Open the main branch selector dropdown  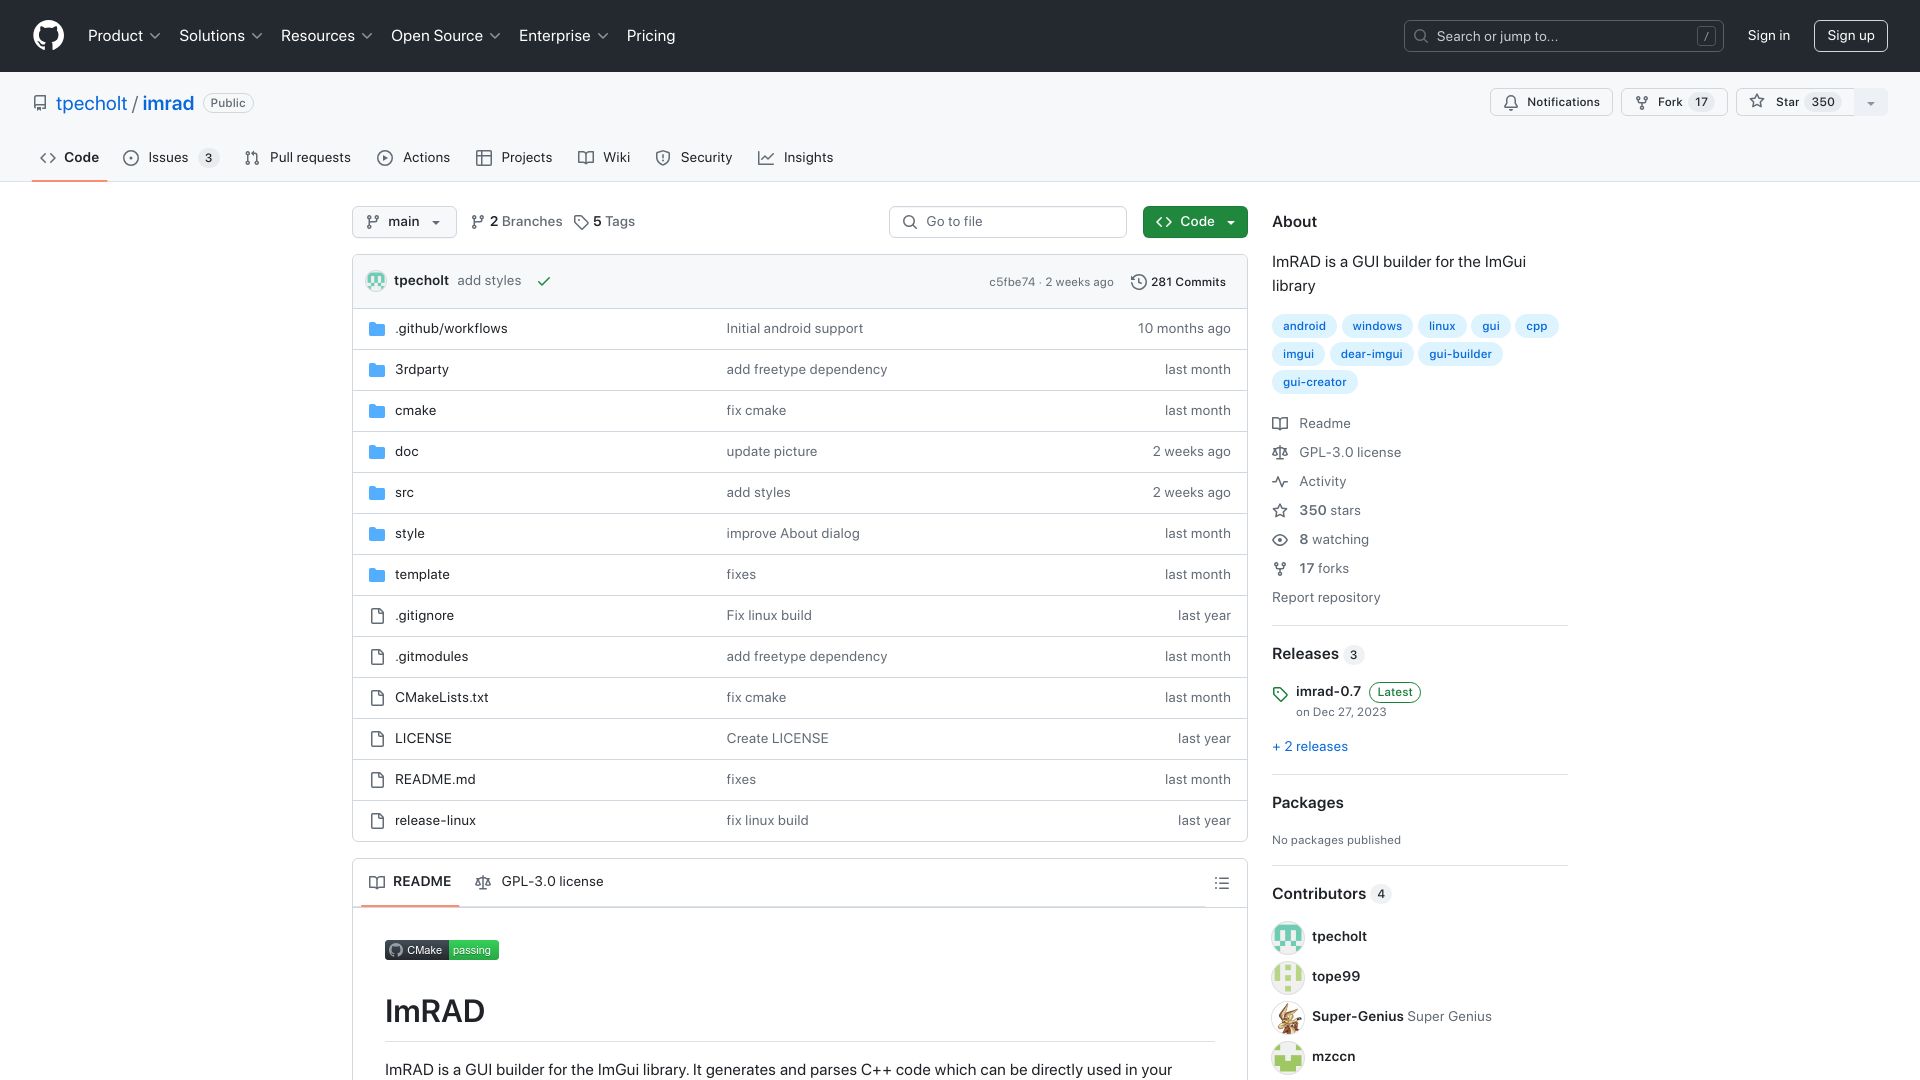[404, 222]
